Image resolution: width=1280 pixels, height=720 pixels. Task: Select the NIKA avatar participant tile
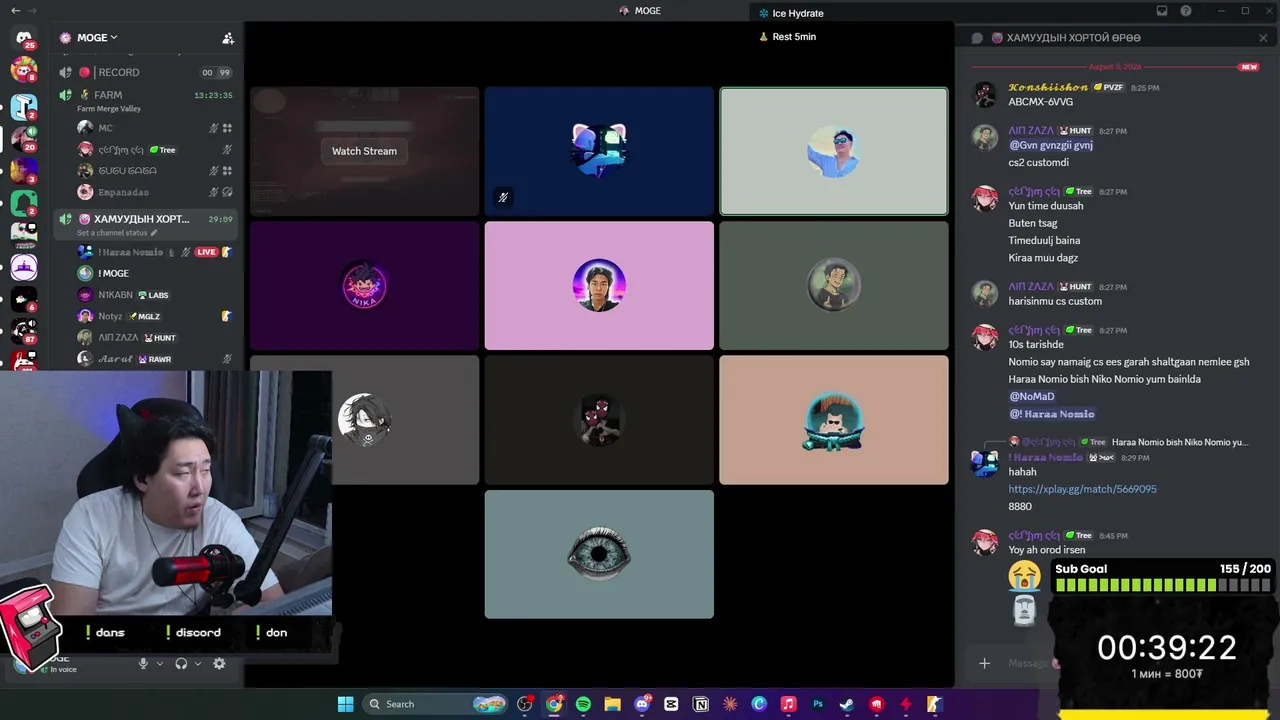tap(364, 286)
